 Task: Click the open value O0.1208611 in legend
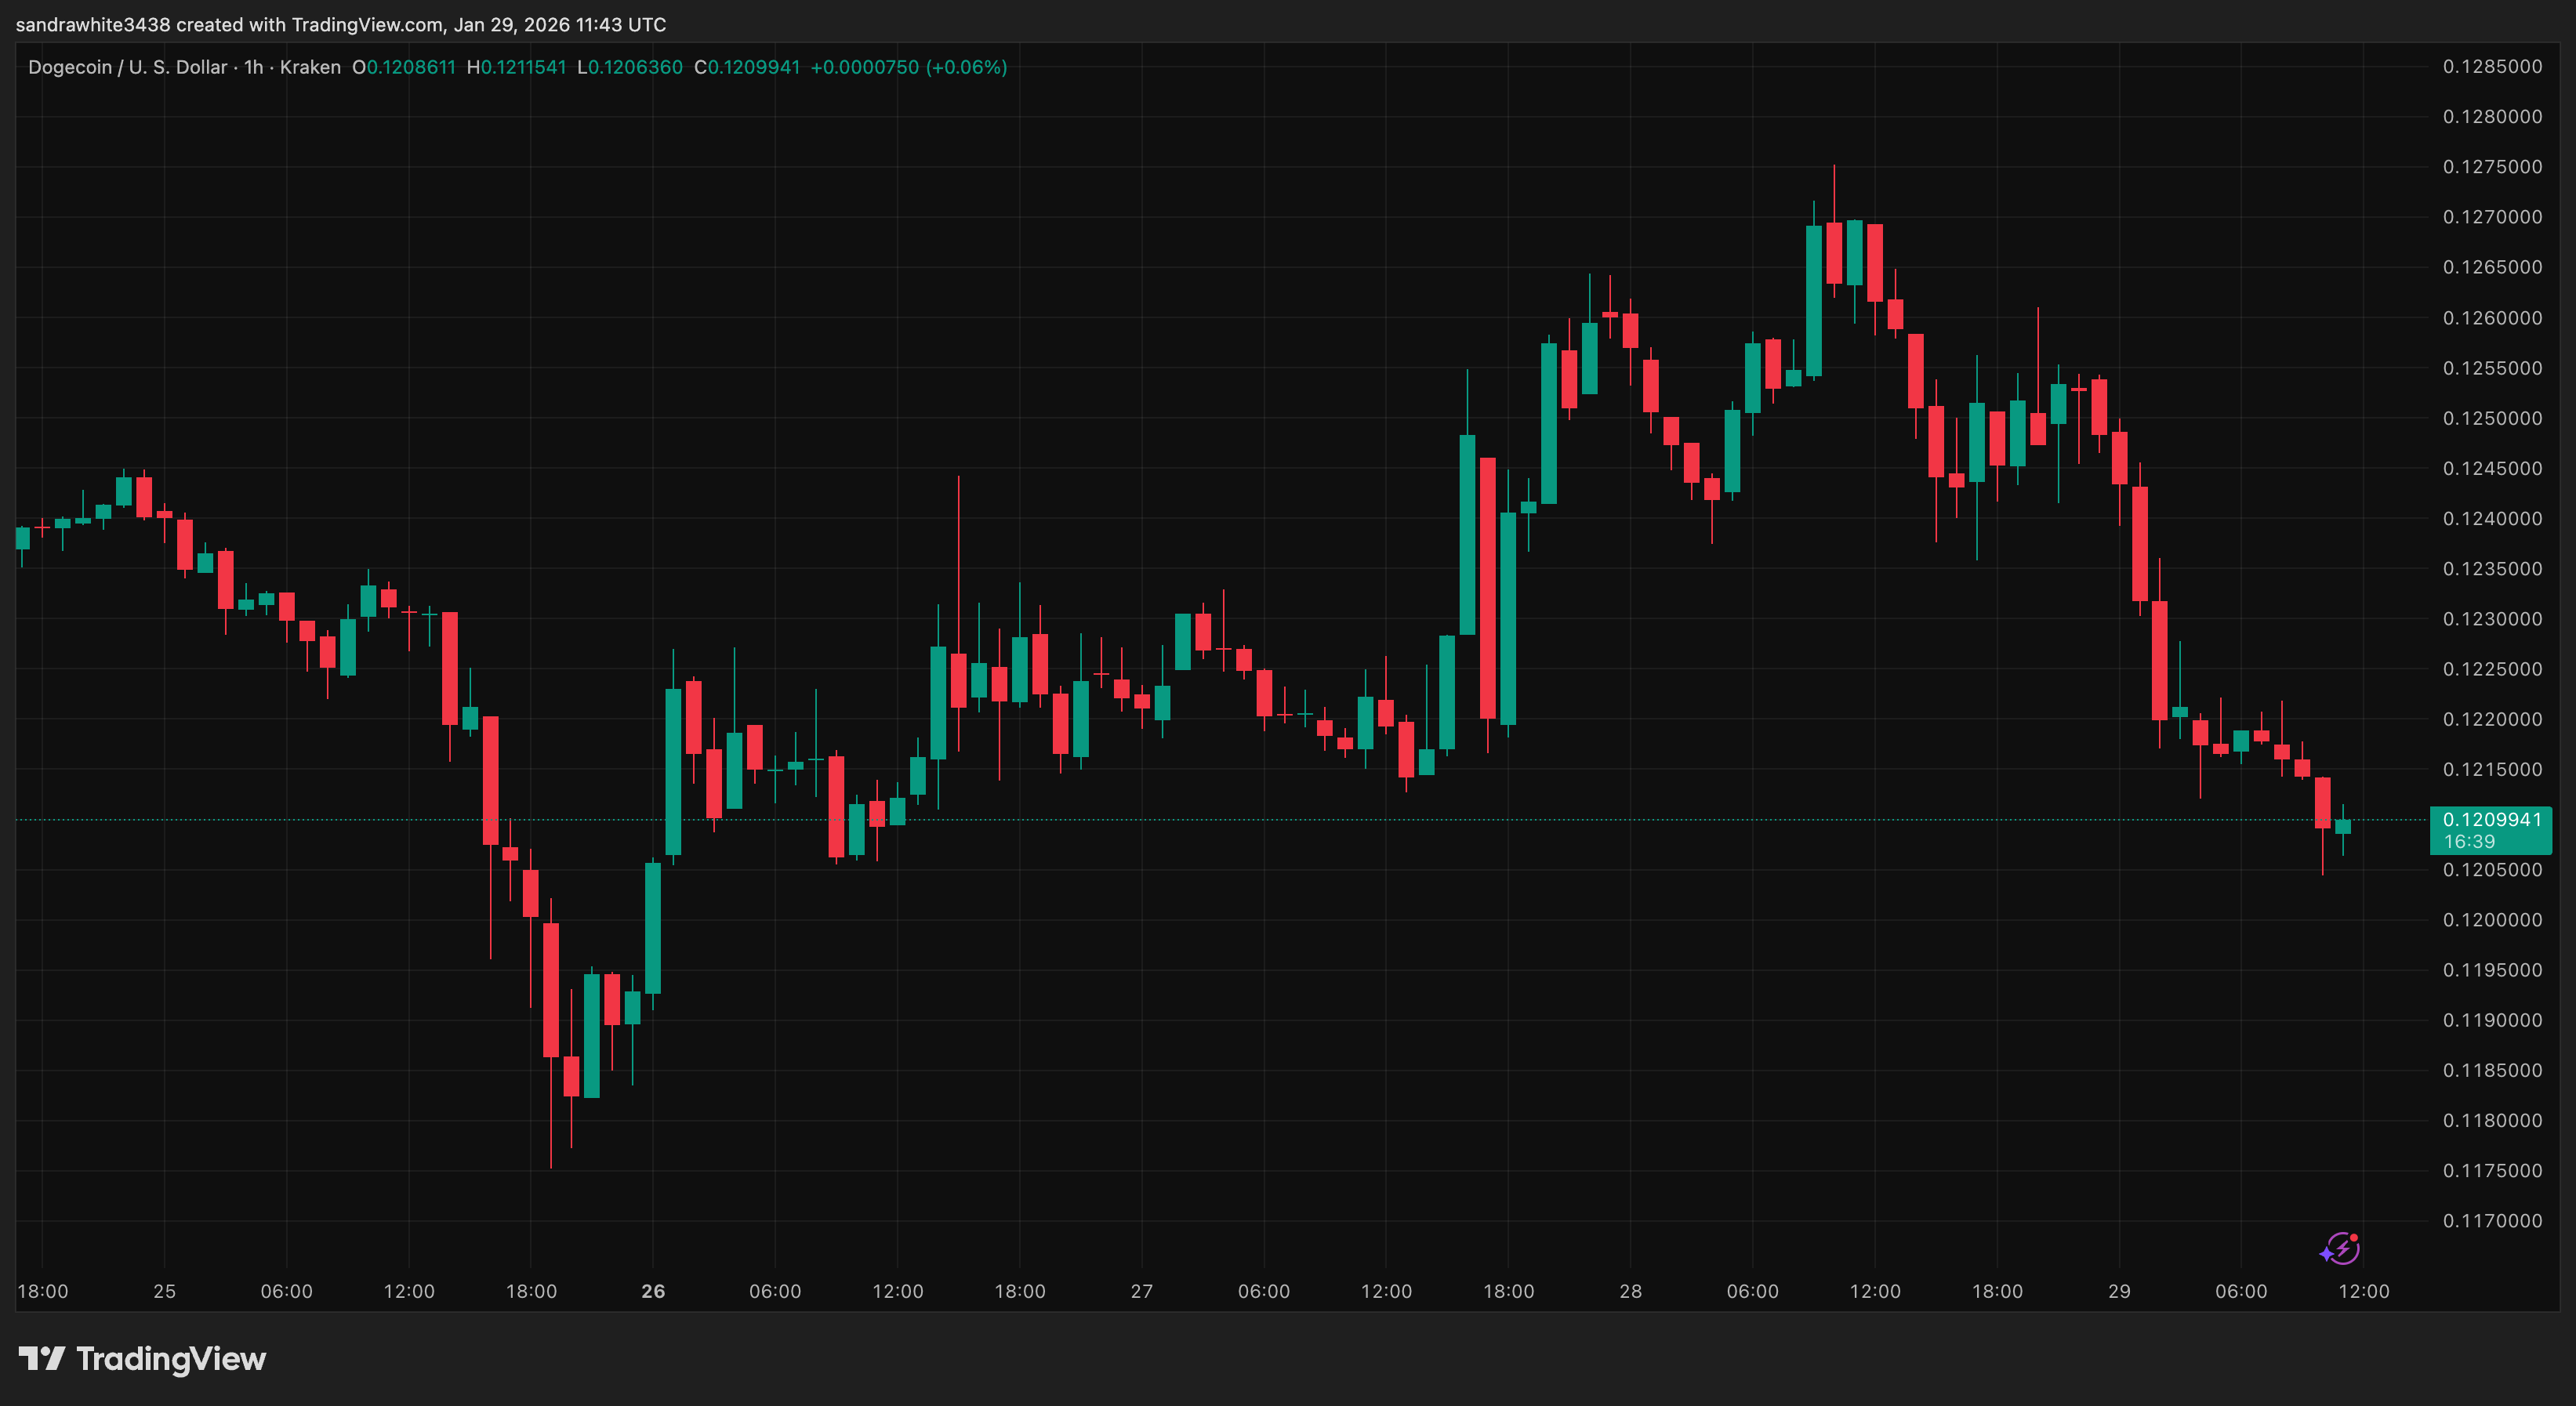[x=404, y=67]
